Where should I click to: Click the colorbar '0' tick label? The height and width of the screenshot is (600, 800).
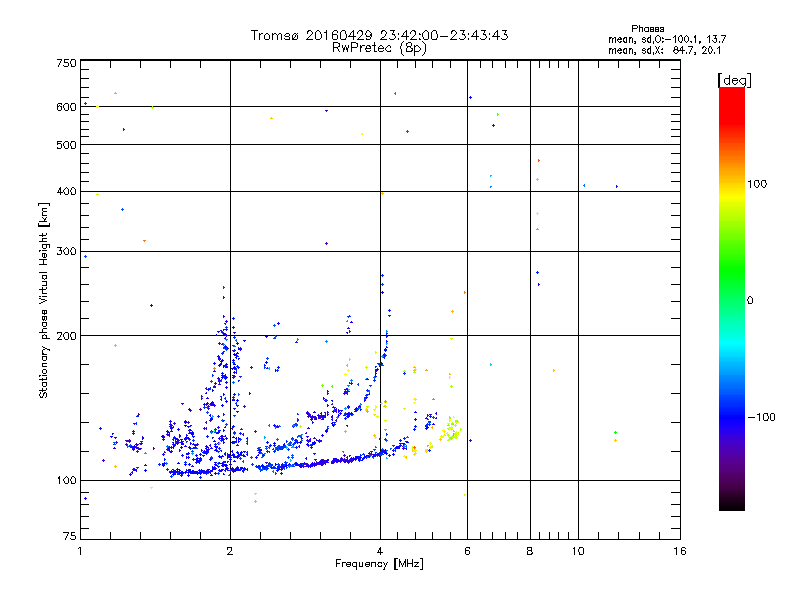[750, 301]
